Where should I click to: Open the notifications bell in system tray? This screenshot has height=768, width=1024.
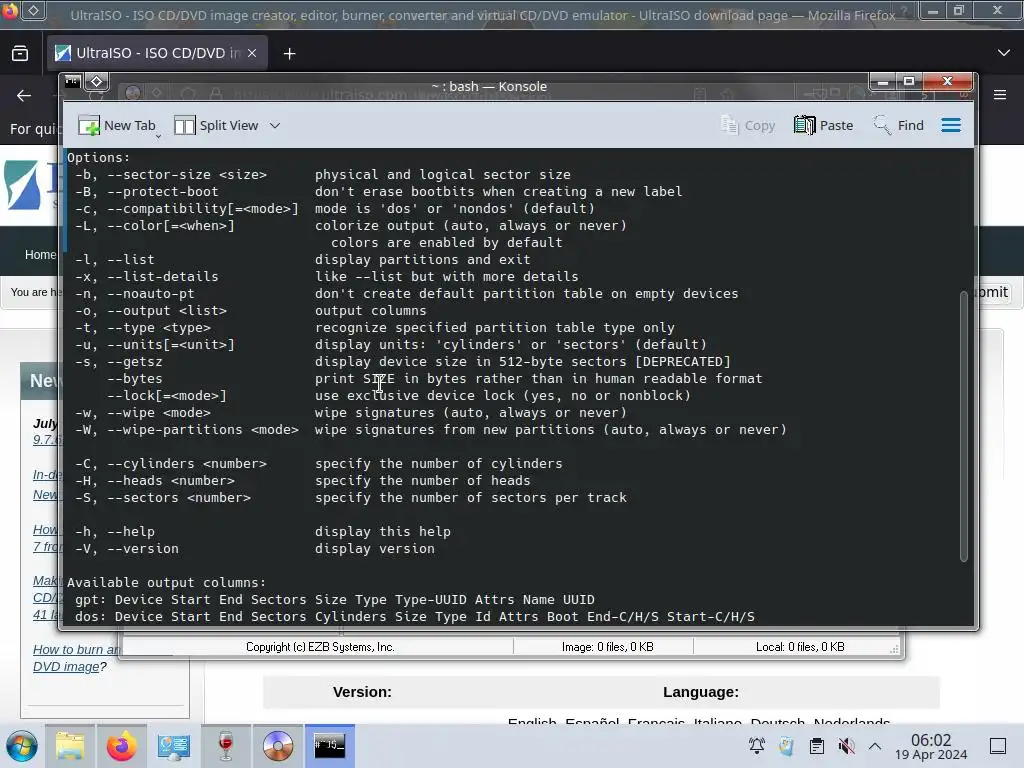coord(757,746)
